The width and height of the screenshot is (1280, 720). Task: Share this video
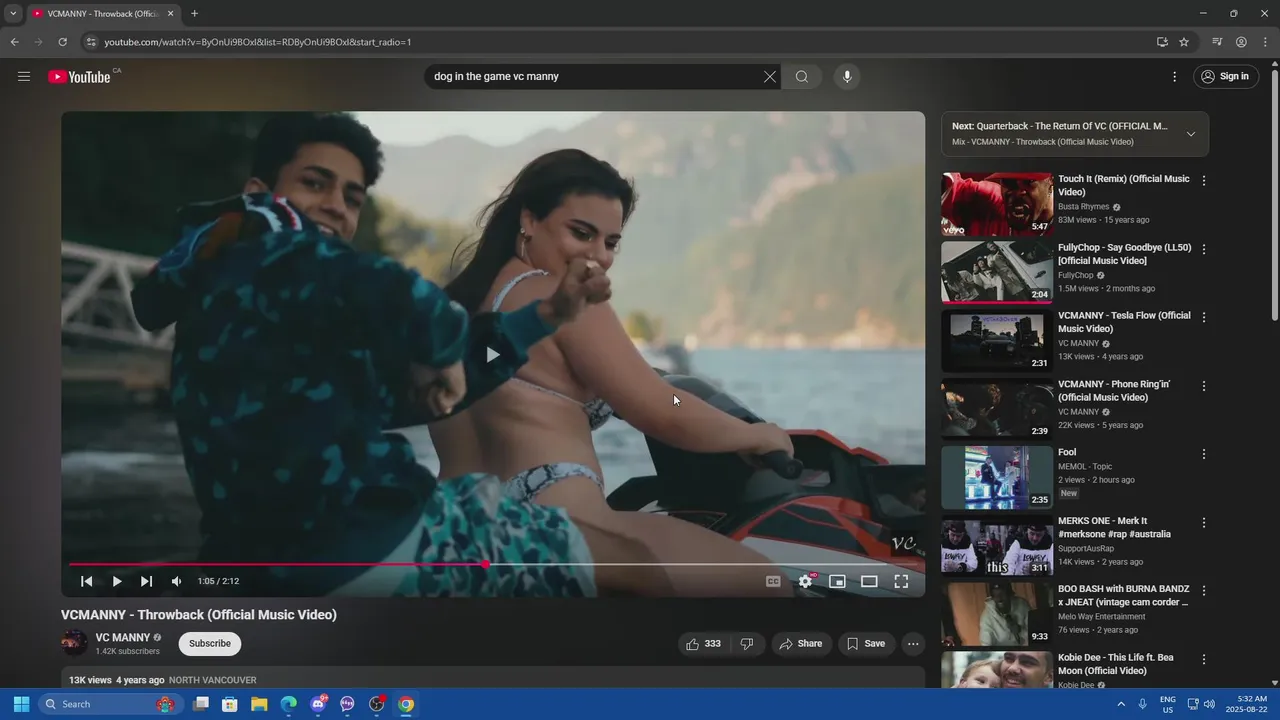801,644
